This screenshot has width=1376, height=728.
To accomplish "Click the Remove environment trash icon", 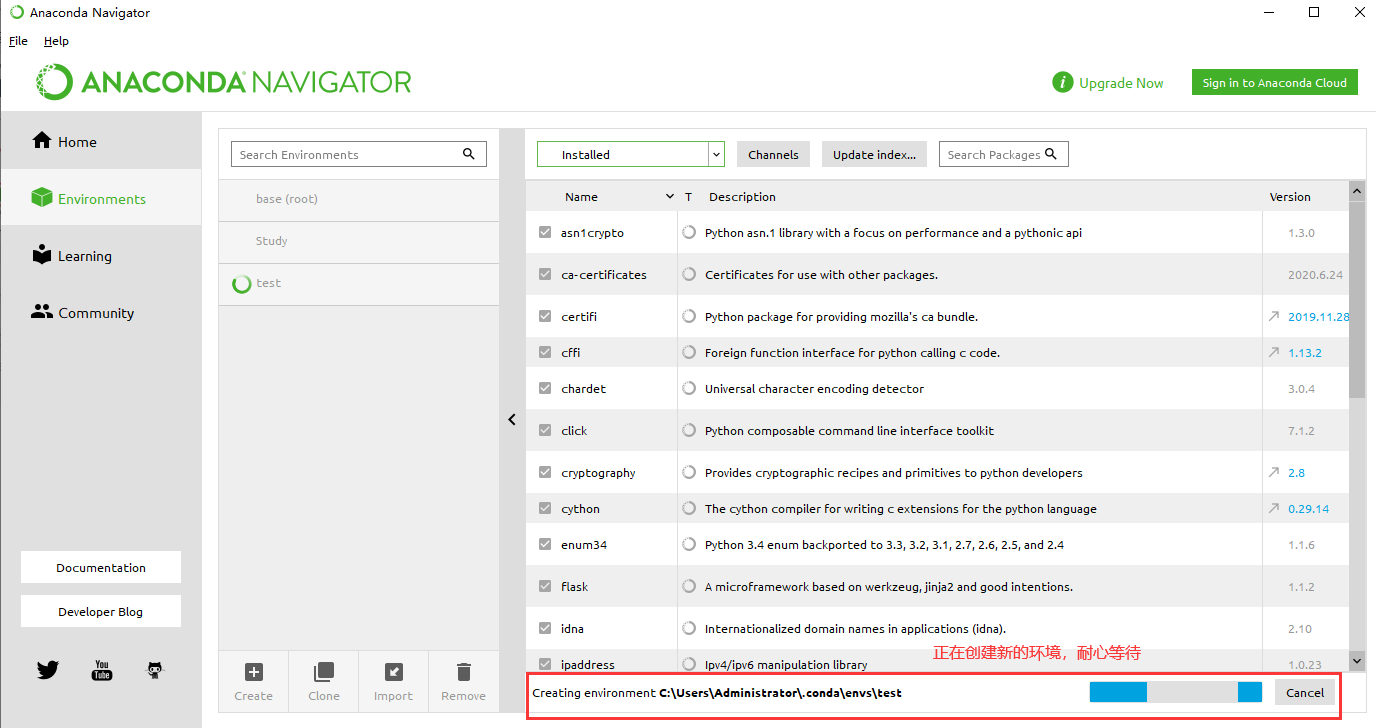I will point(463,672).
